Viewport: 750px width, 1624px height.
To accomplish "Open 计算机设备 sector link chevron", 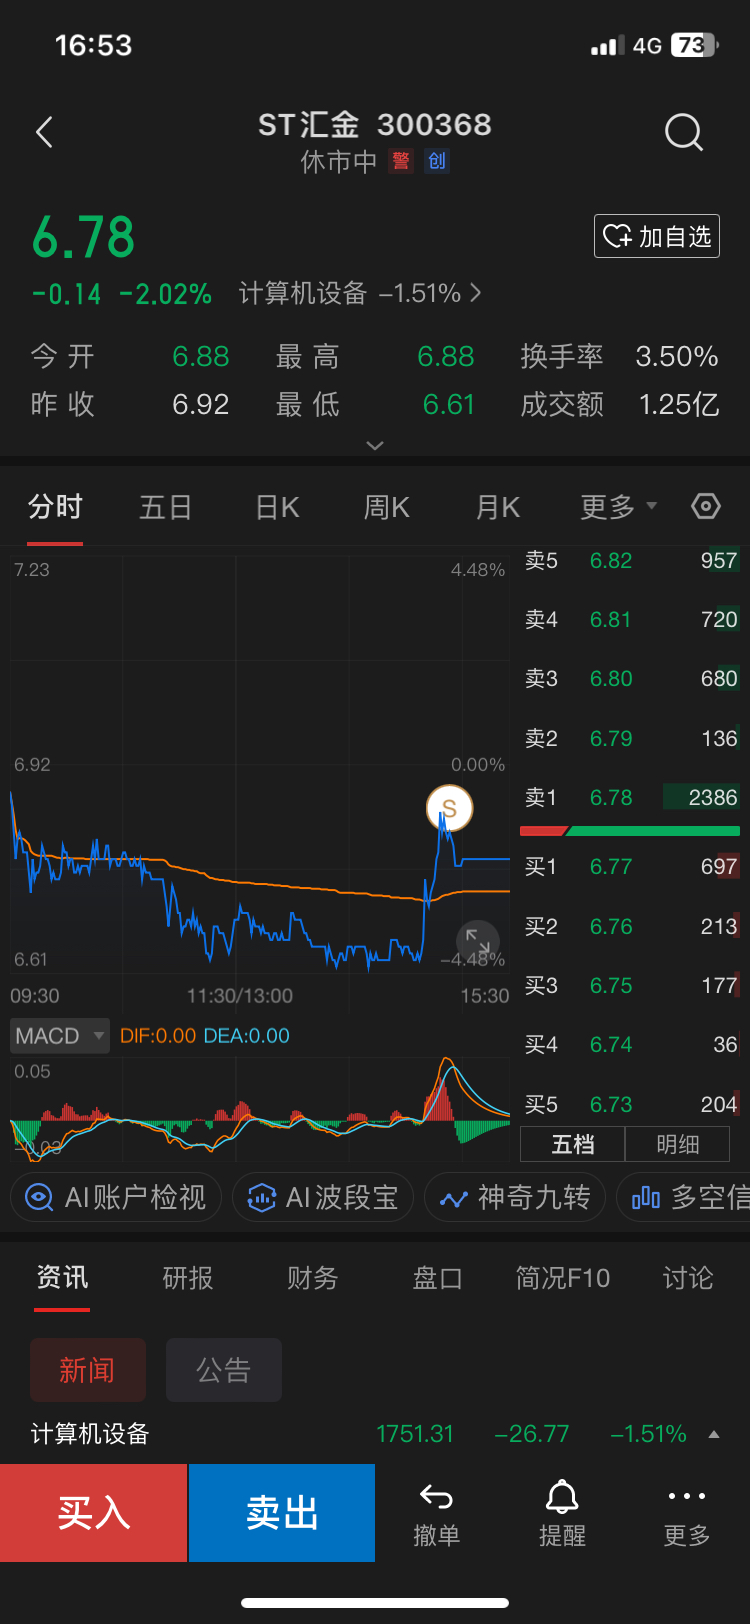I will [x=476, y=293].
